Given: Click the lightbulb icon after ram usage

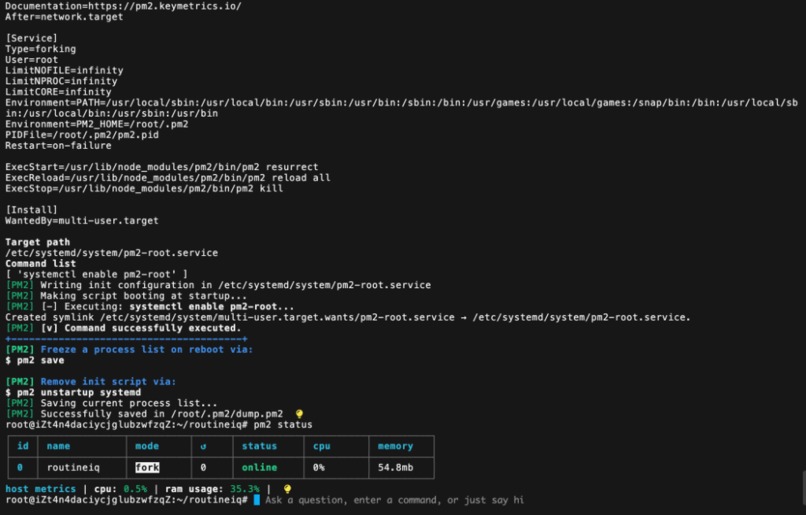Looking at the screenshot, I should click(x=287, y=489).
